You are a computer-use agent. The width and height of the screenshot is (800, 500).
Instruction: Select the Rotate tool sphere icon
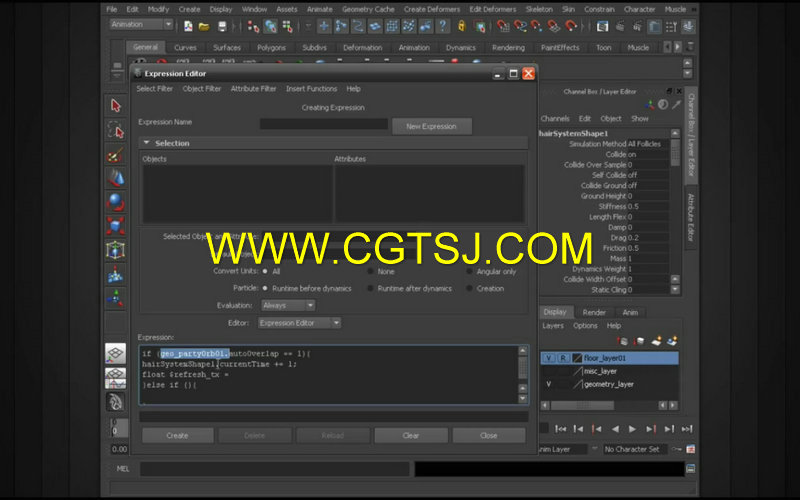coord(116,202)
